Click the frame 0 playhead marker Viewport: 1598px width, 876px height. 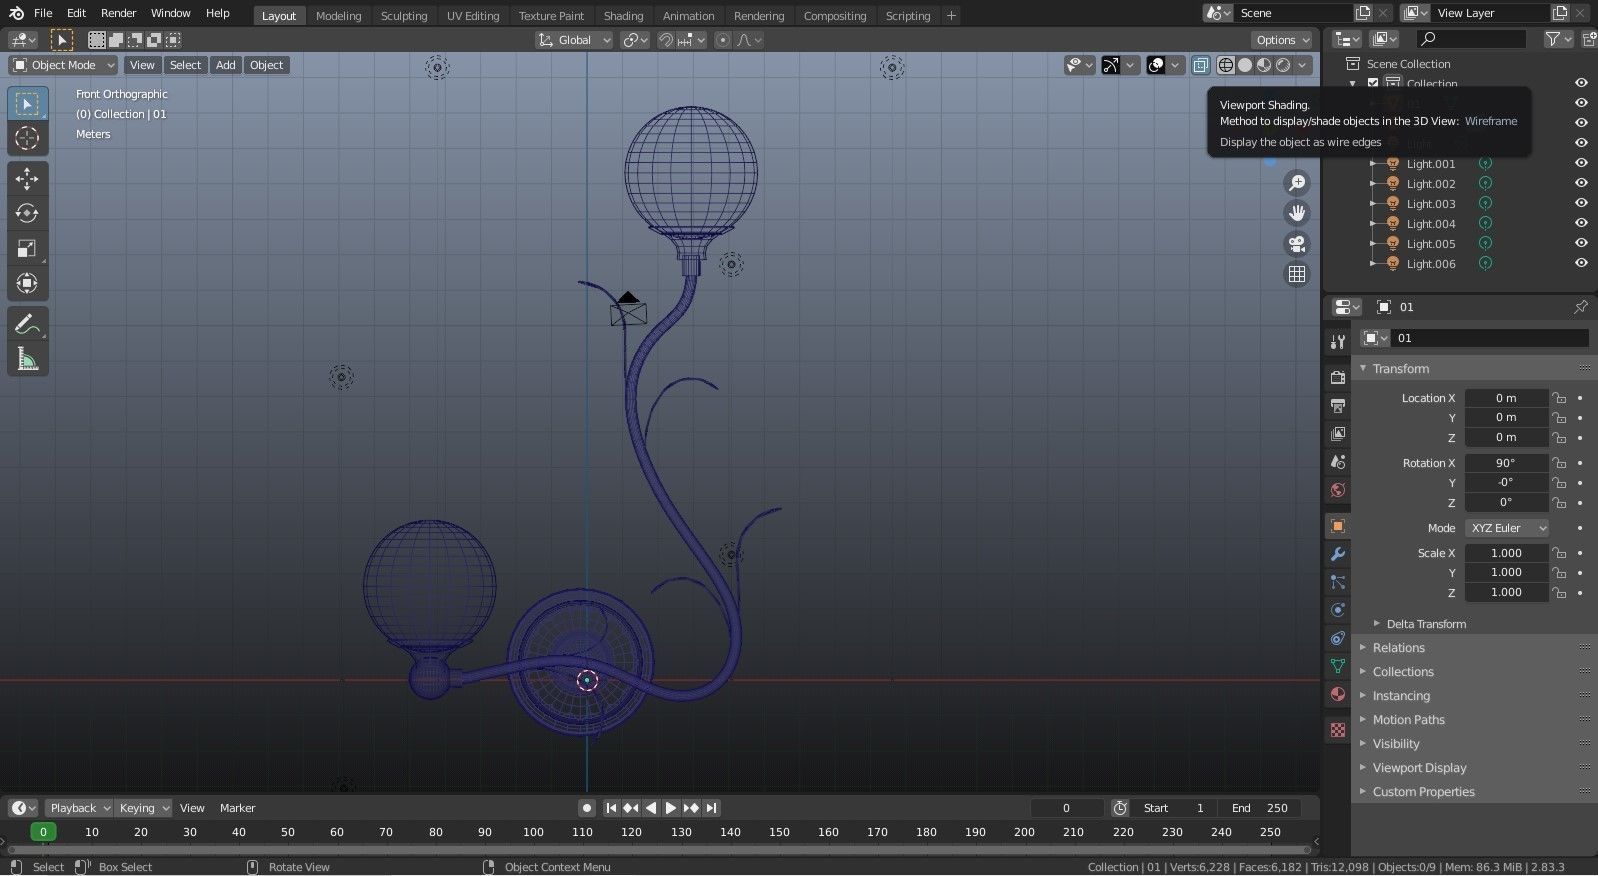[x=43, y=832]
